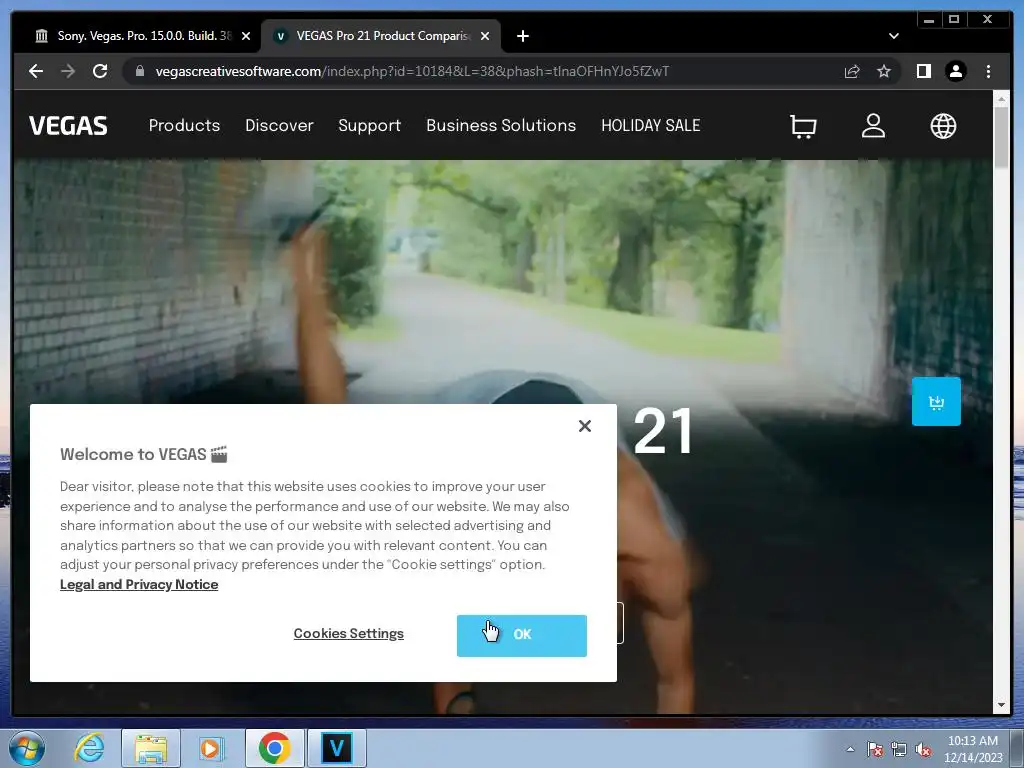The image size is (1024, 768).
Task: Open a new browser tab
Action: tap(522, 36)
